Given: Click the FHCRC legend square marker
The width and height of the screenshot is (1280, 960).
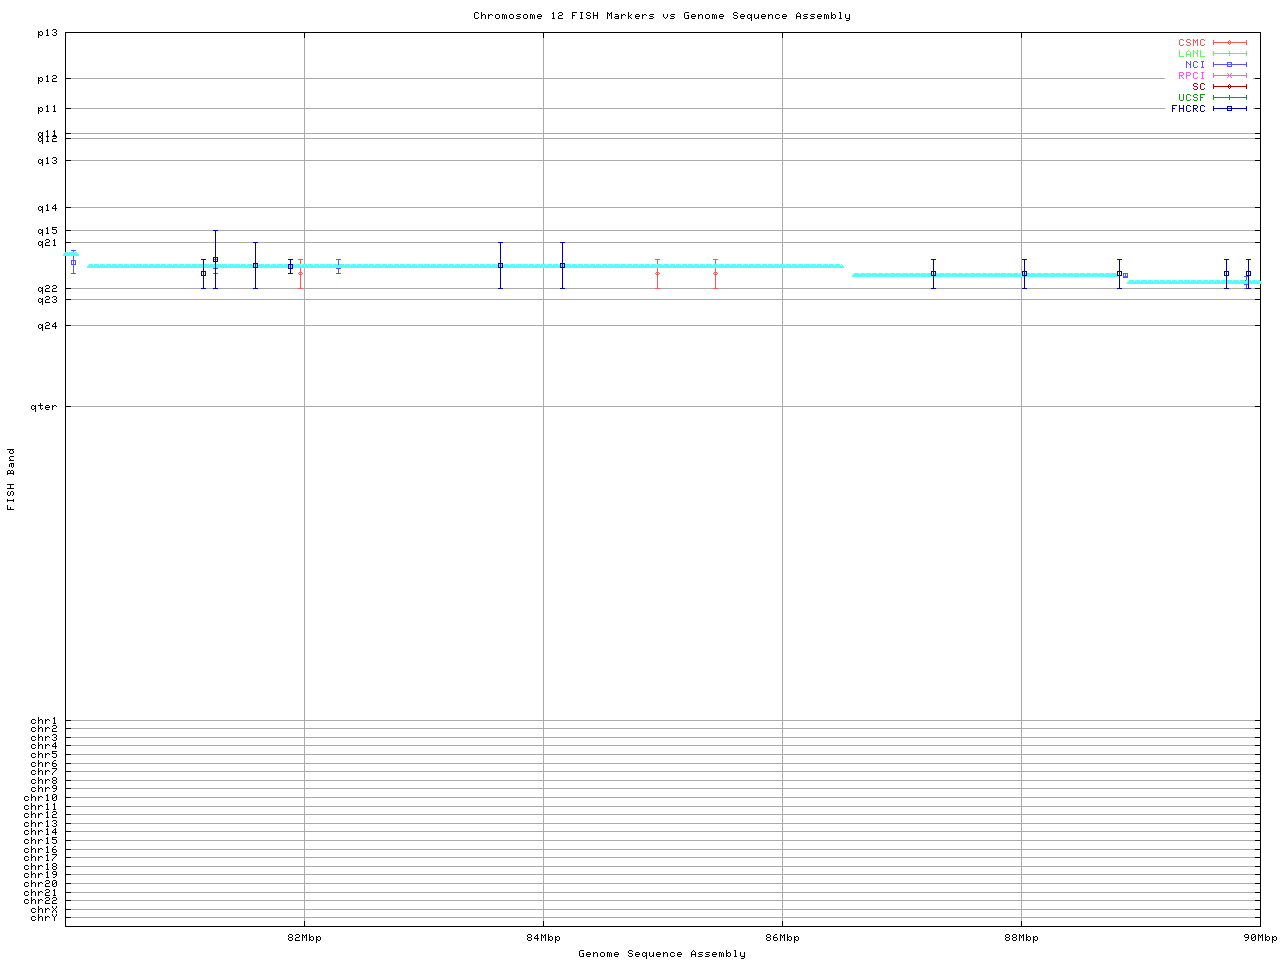Looking at the screenshot, I should pyautogui.click(x=1230, y=109).
